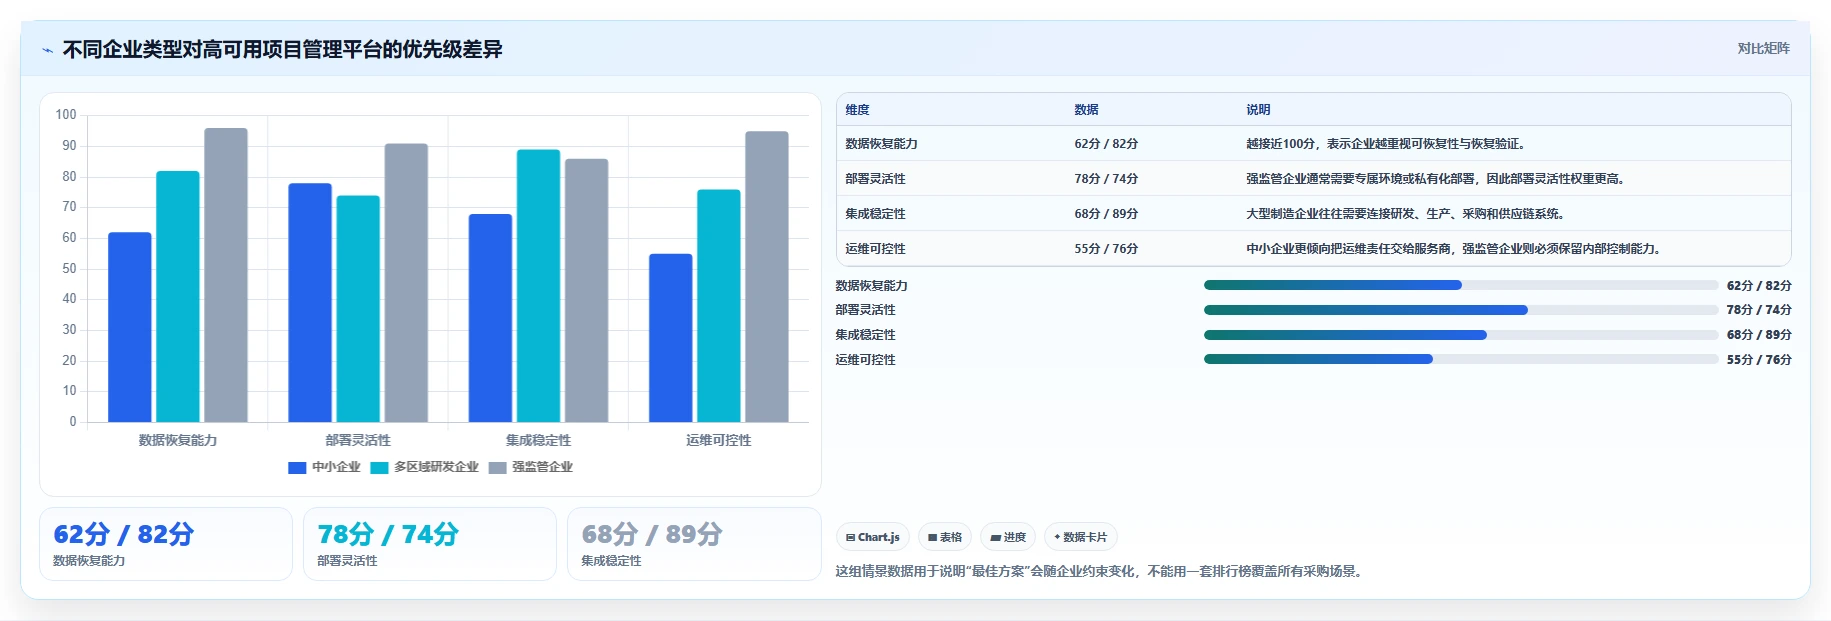Click 部署灵活性 progress bar

(1461, 310)
